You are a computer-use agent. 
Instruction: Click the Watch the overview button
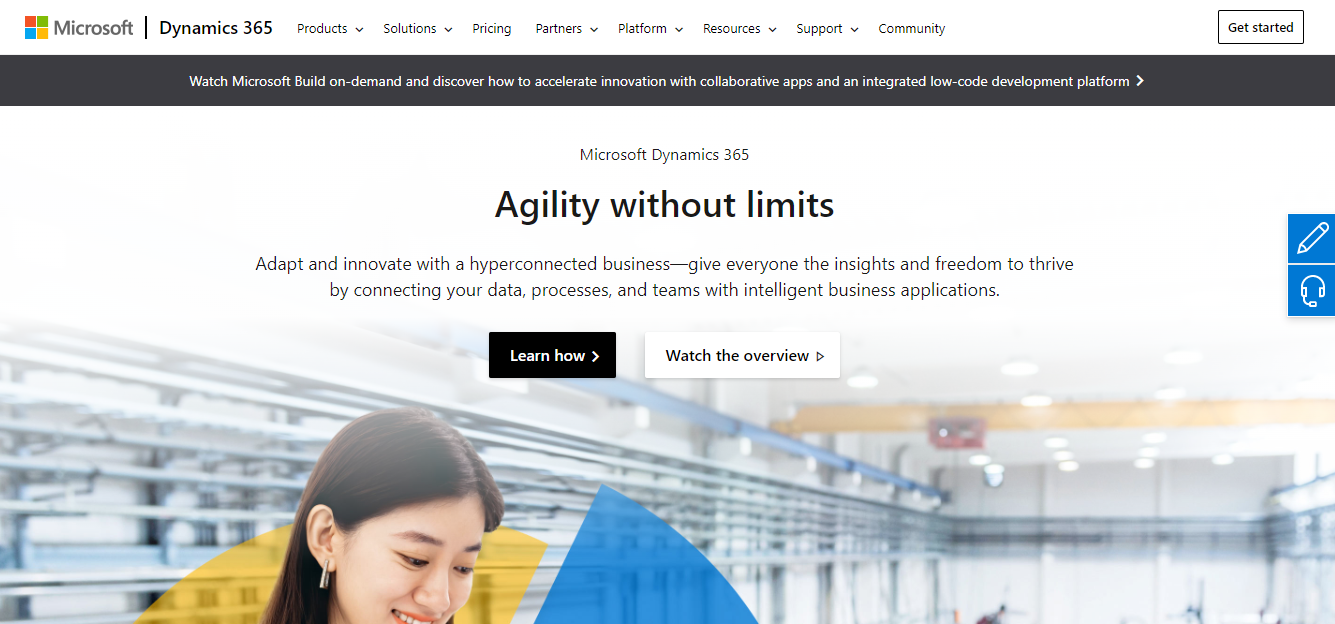742,355
